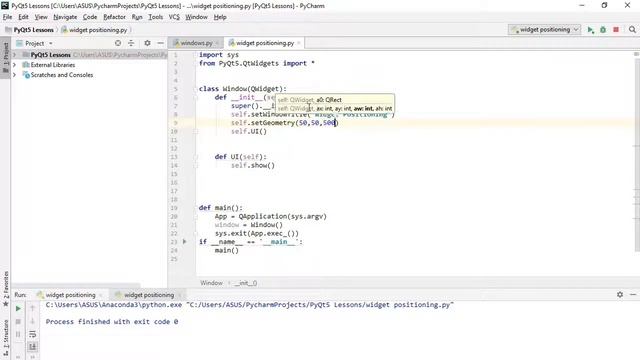The width and height of the screenshot is (640, 360).
Task: Expand the PyQt5 Lessons project folder
Action: click(15, 55)
